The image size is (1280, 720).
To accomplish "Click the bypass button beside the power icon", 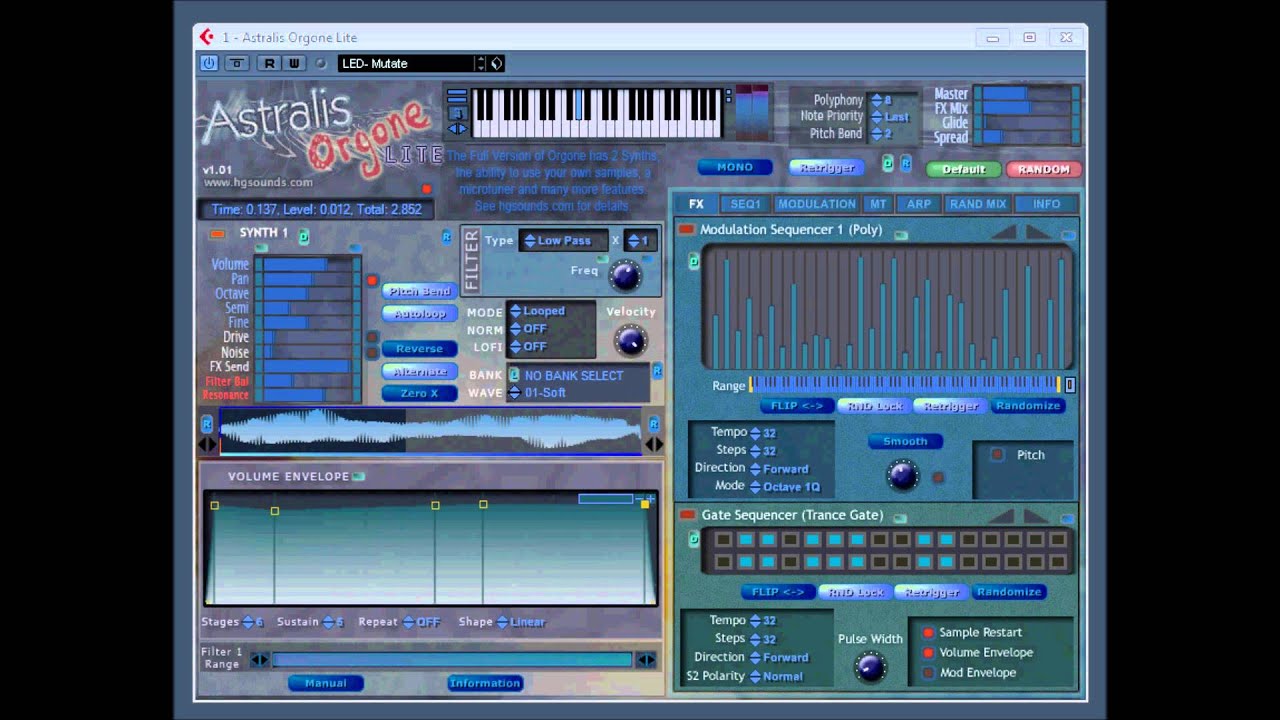I will 237,63.
